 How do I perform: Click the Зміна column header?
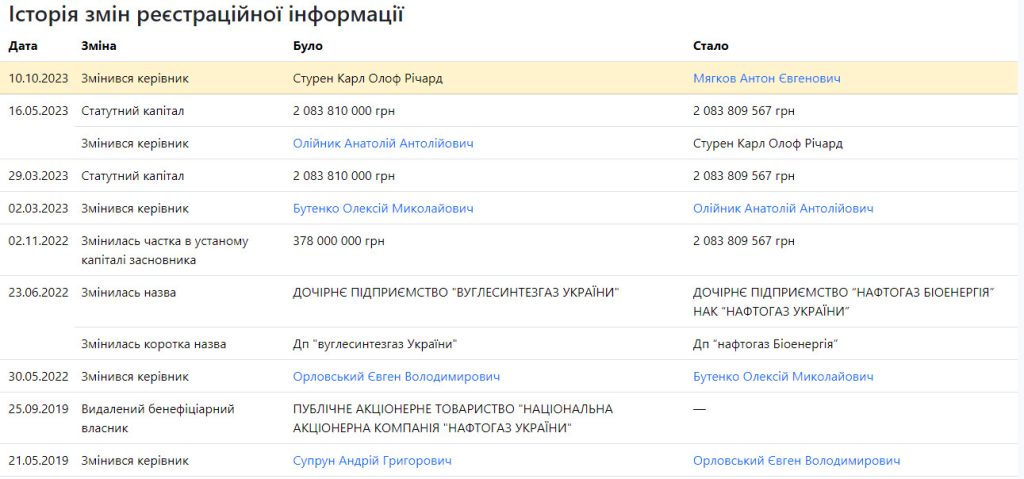tap(99, 46)
